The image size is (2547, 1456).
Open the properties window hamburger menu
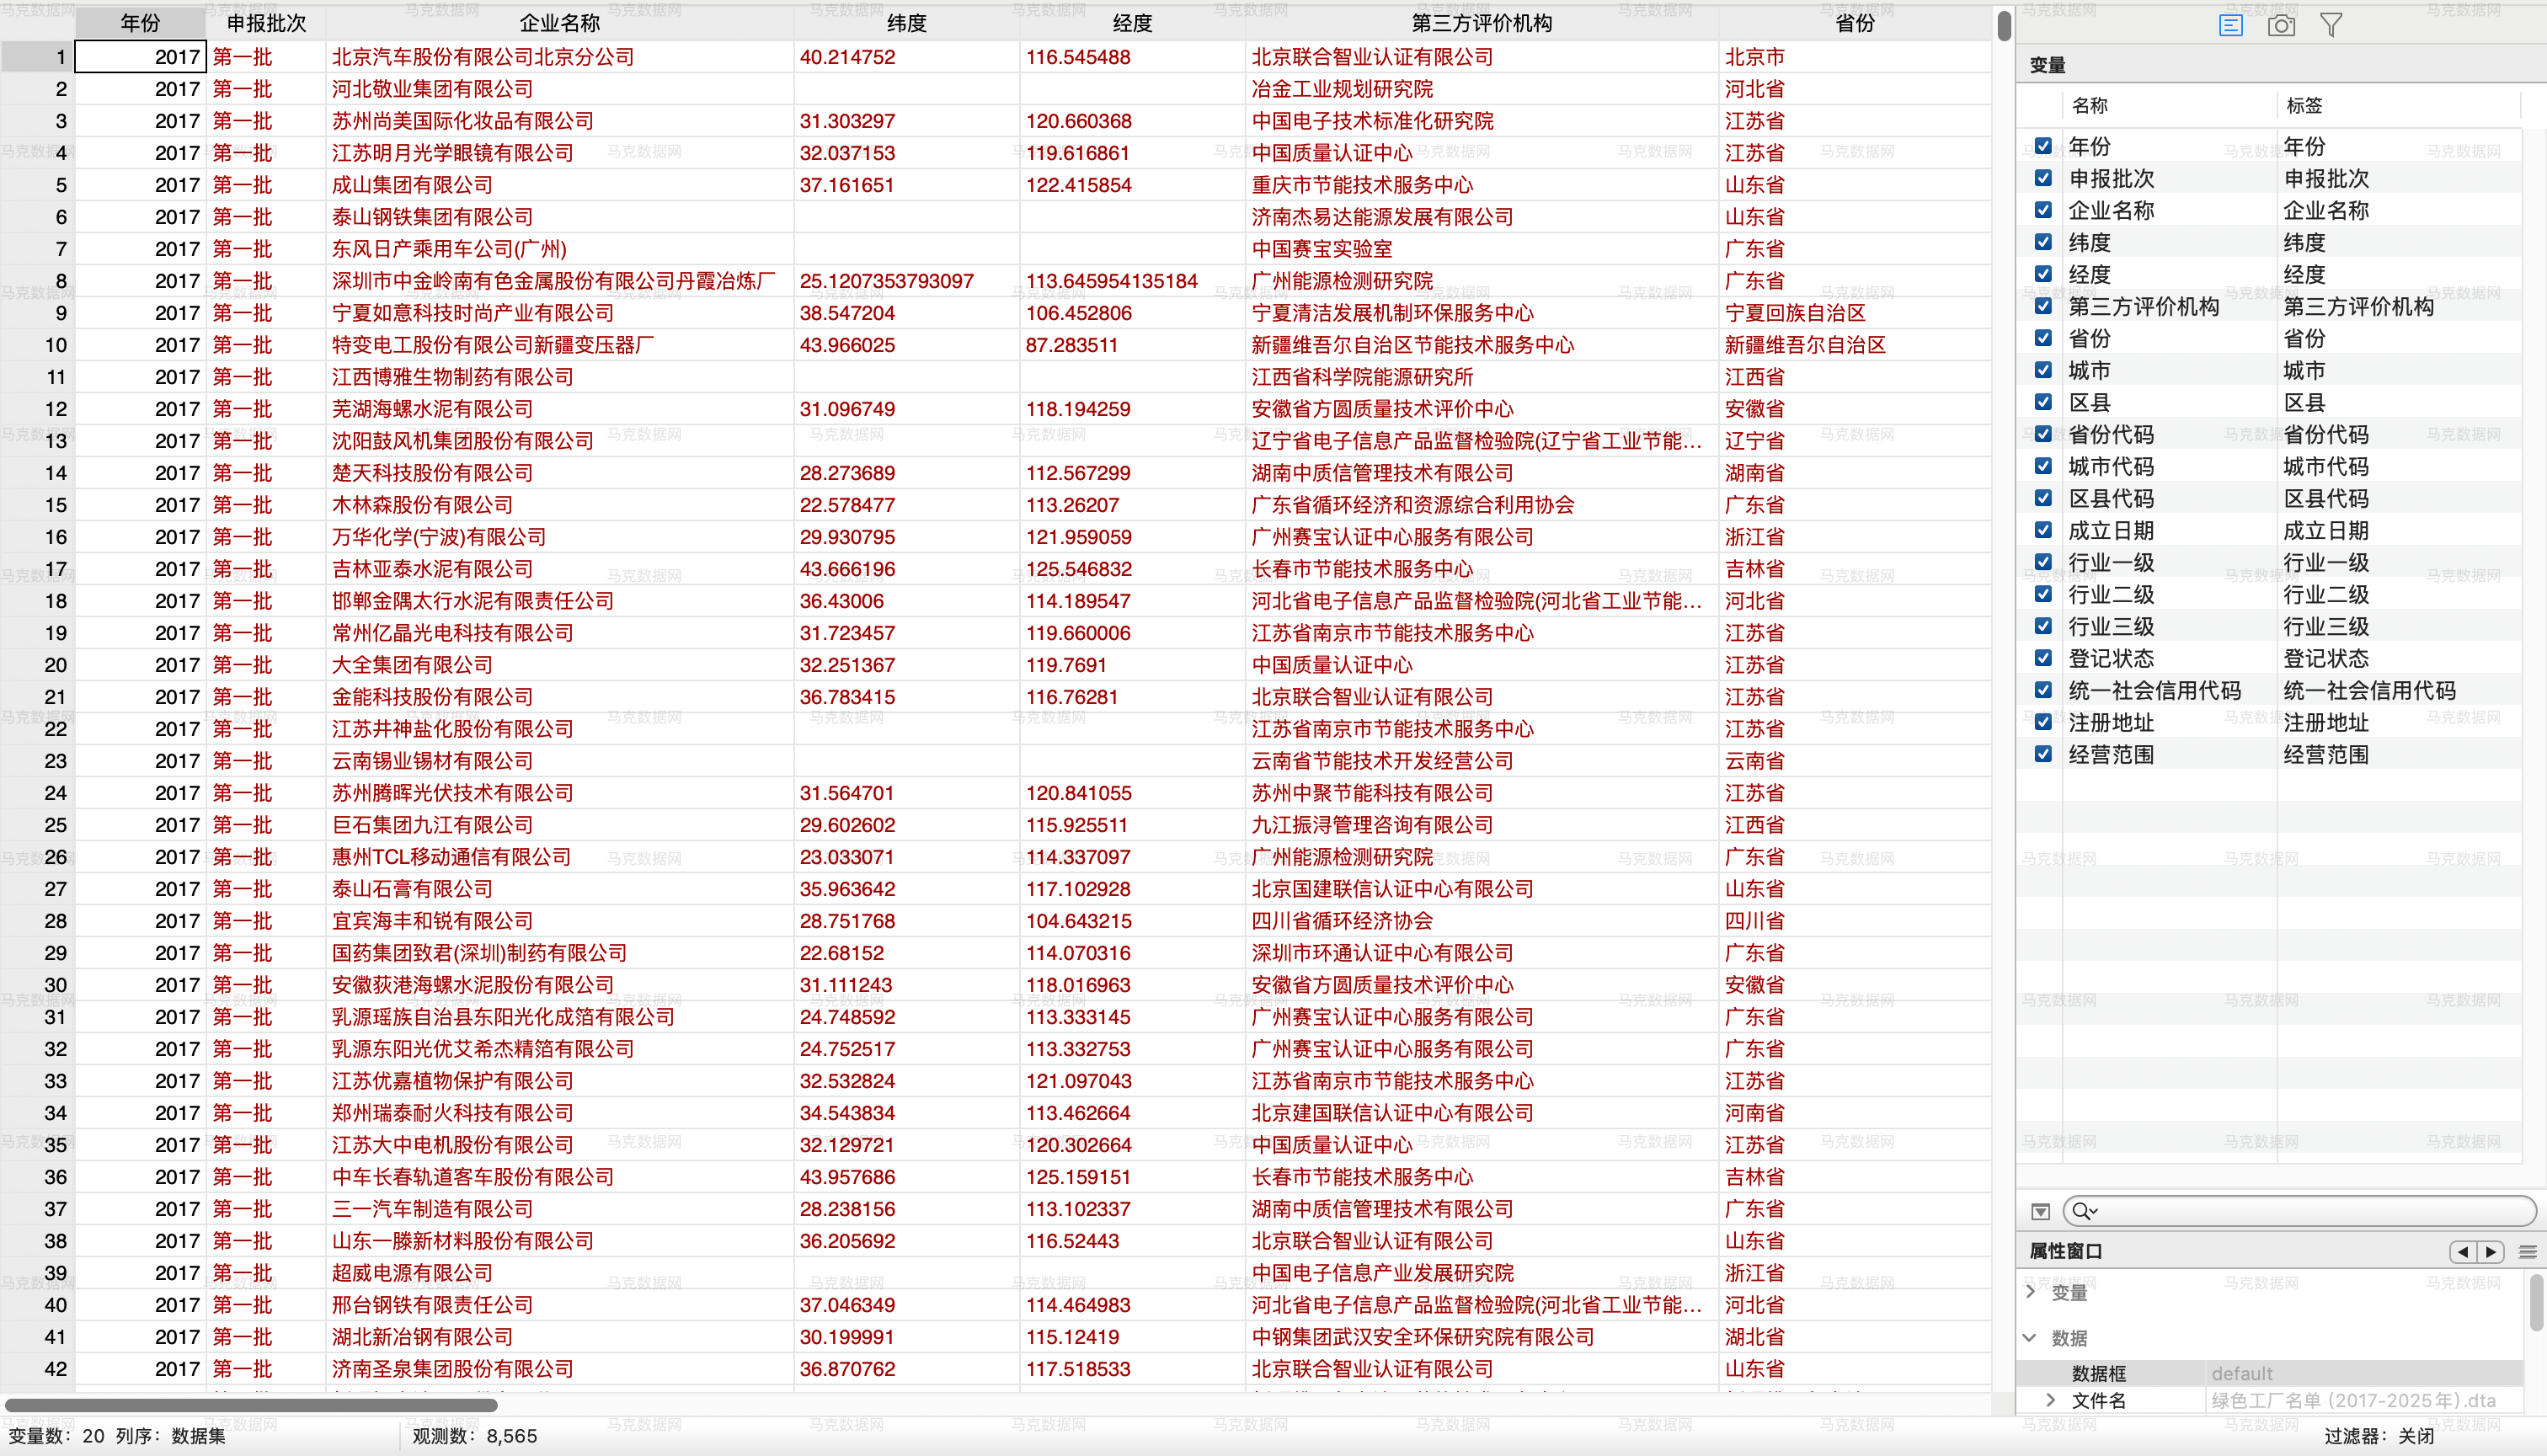[2528, 1252]
